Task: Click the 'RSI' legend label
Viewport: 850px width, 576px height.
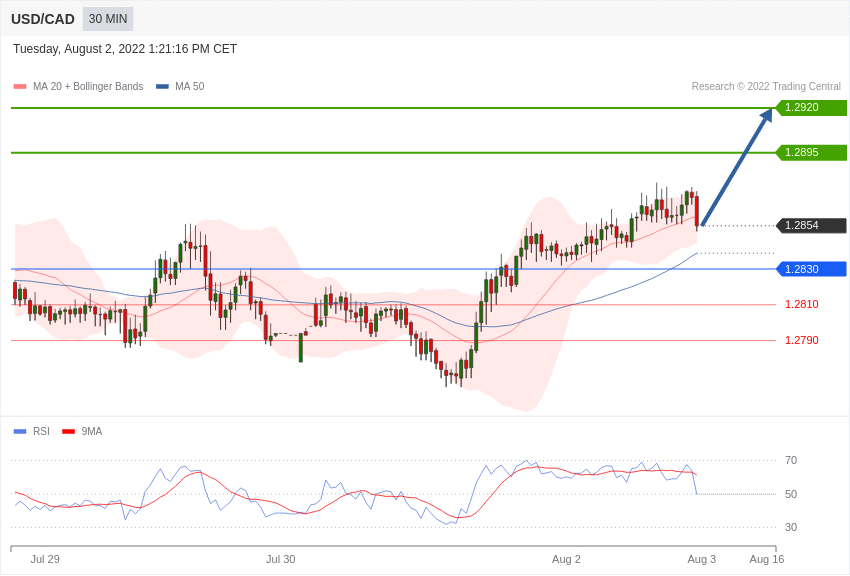Action: (41, 431)
